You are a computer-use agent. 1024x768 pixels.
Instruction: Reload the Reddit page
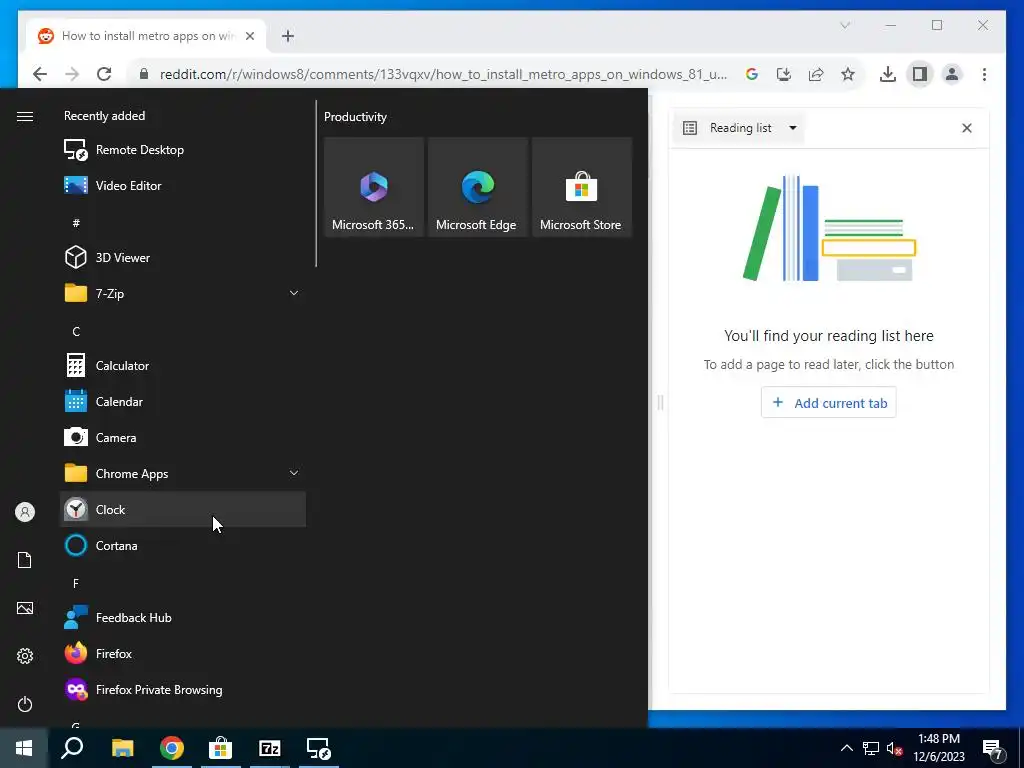(x=104, y=74)
